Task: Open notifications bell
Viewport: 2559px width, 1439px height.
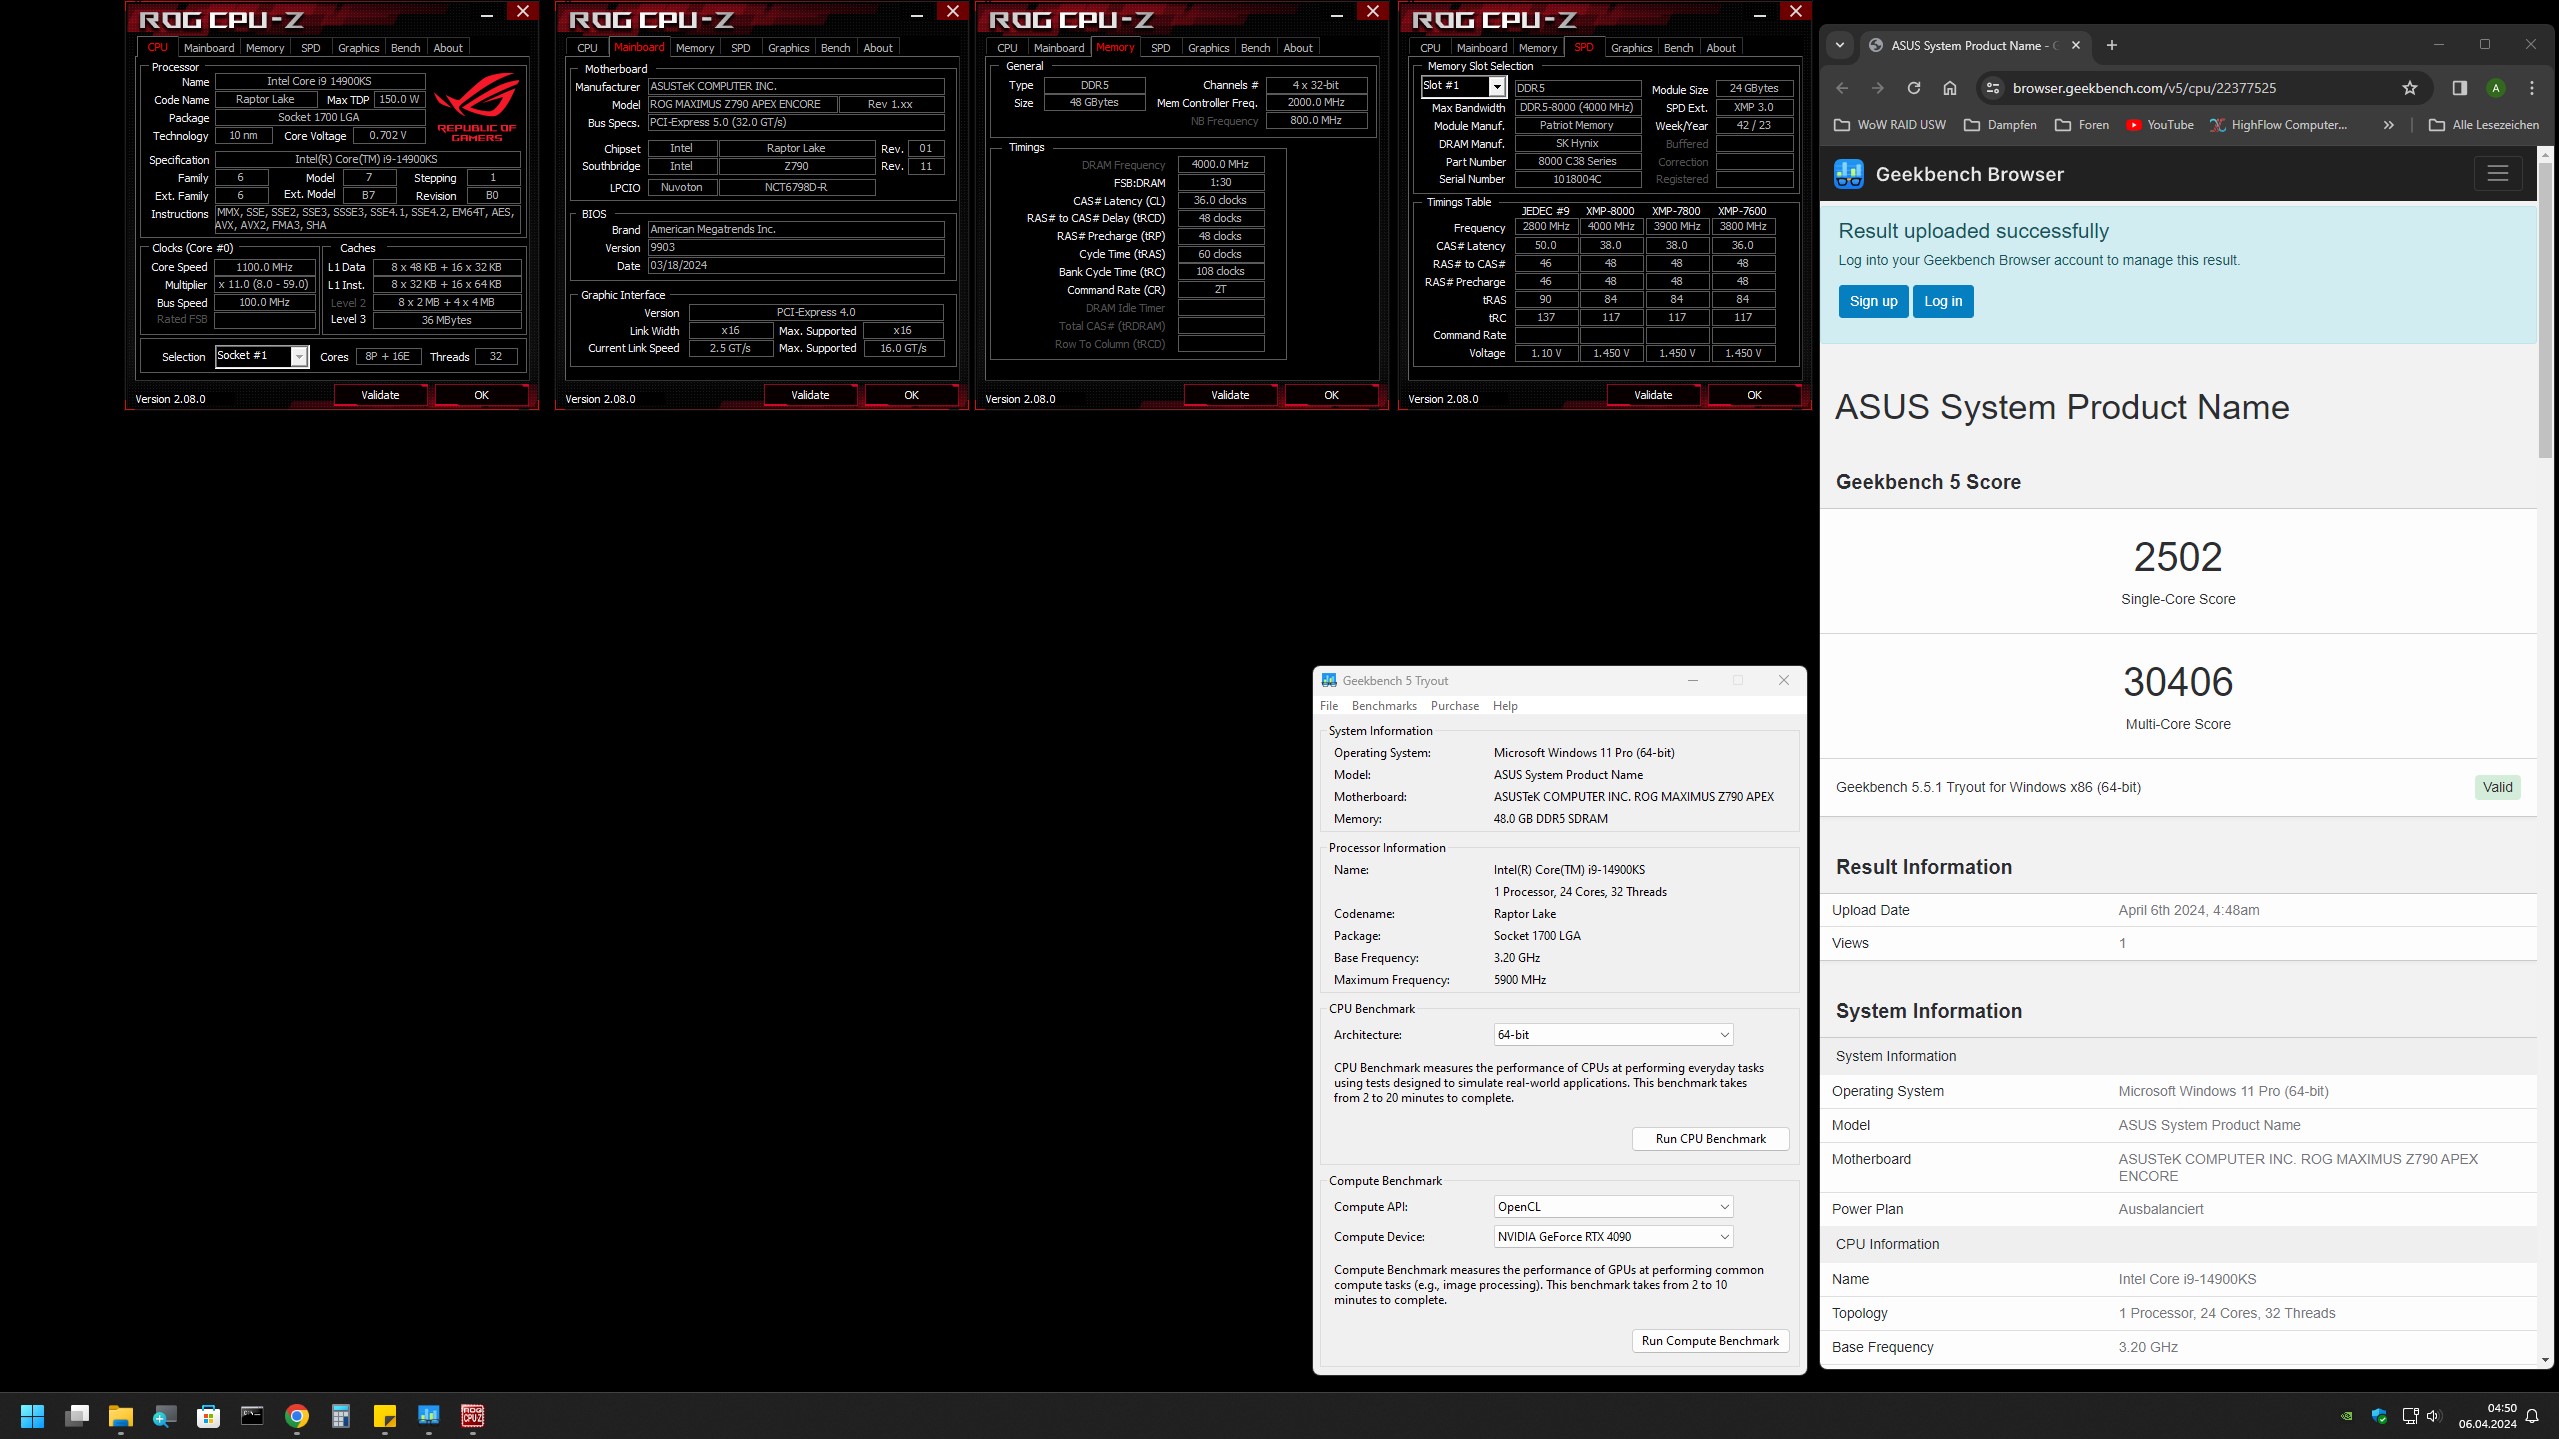Action: pyautogui.click(x=2532, y=1416)
